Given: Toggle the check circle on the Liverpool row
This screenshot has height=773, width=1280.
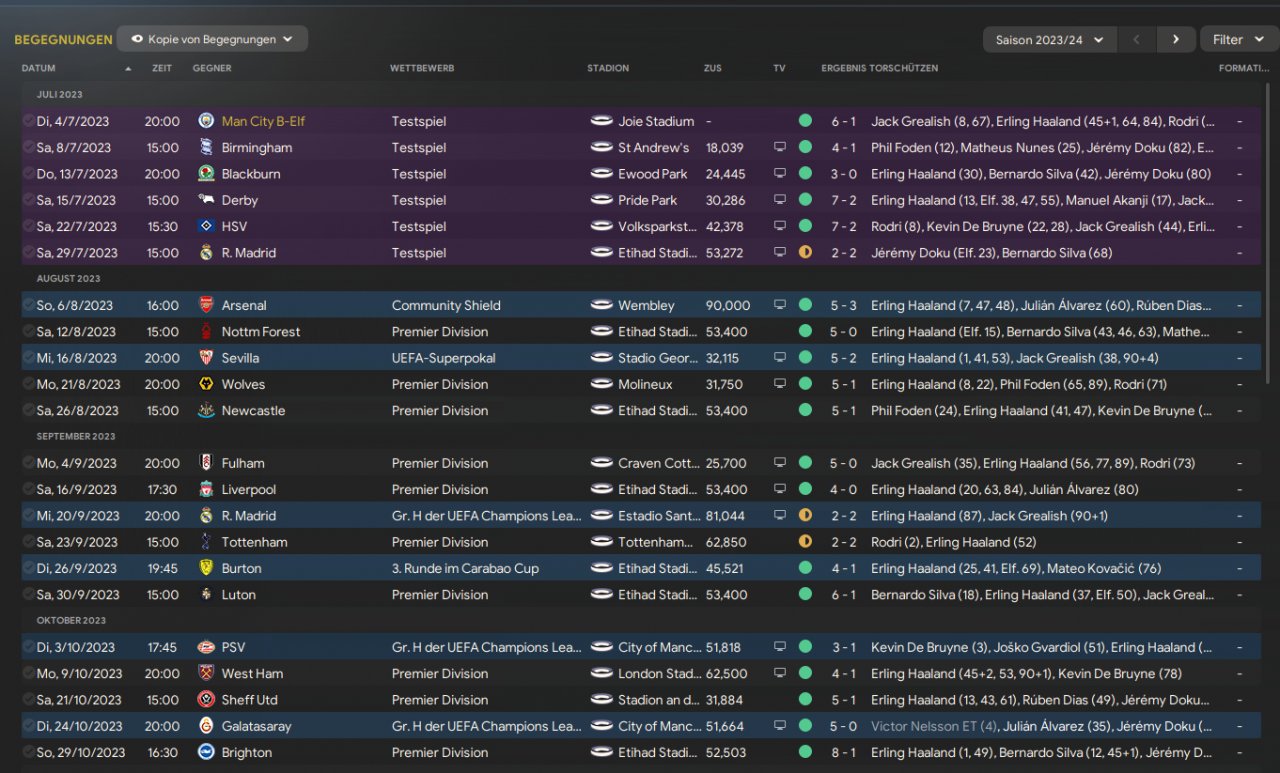Looking at the screenshot, I should 28,490.
